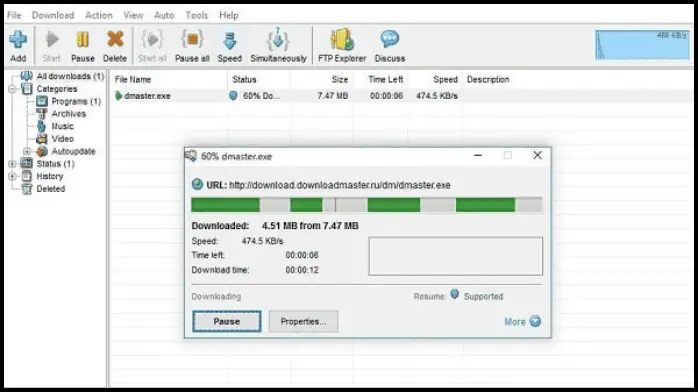Click the More arrow icon in dialog
Viewport: 698px width, 392px height.
click(535, 321)
